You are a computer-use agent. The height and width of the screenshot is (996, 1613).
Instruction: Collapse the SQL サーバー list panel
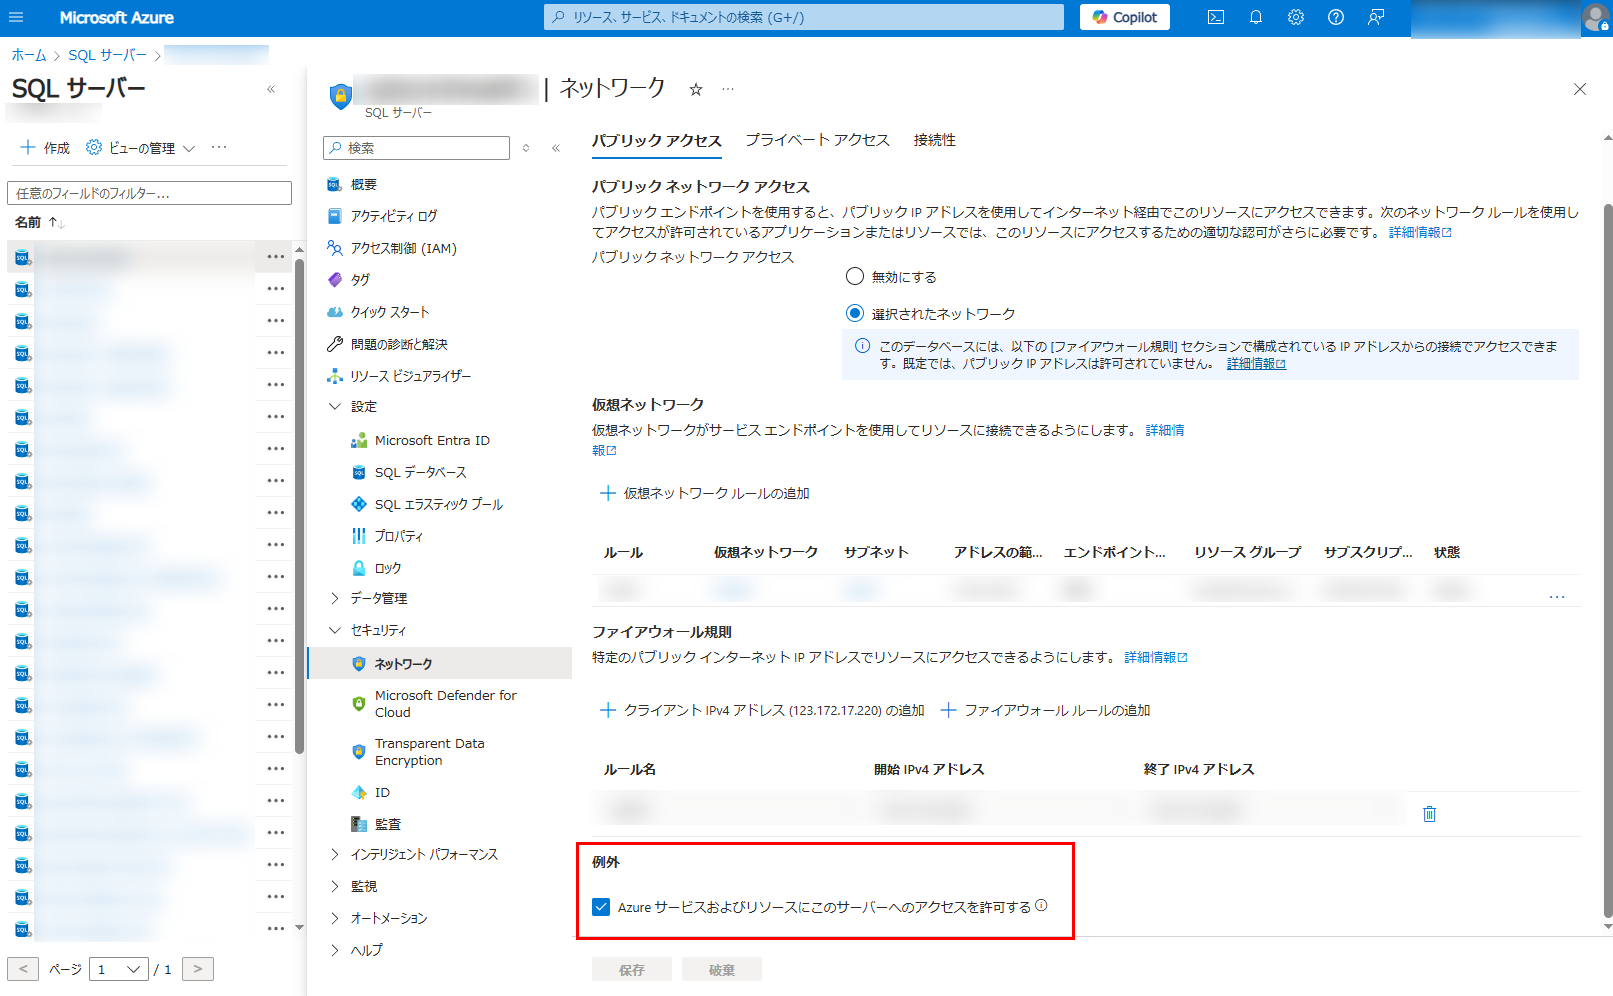point(271,89)
